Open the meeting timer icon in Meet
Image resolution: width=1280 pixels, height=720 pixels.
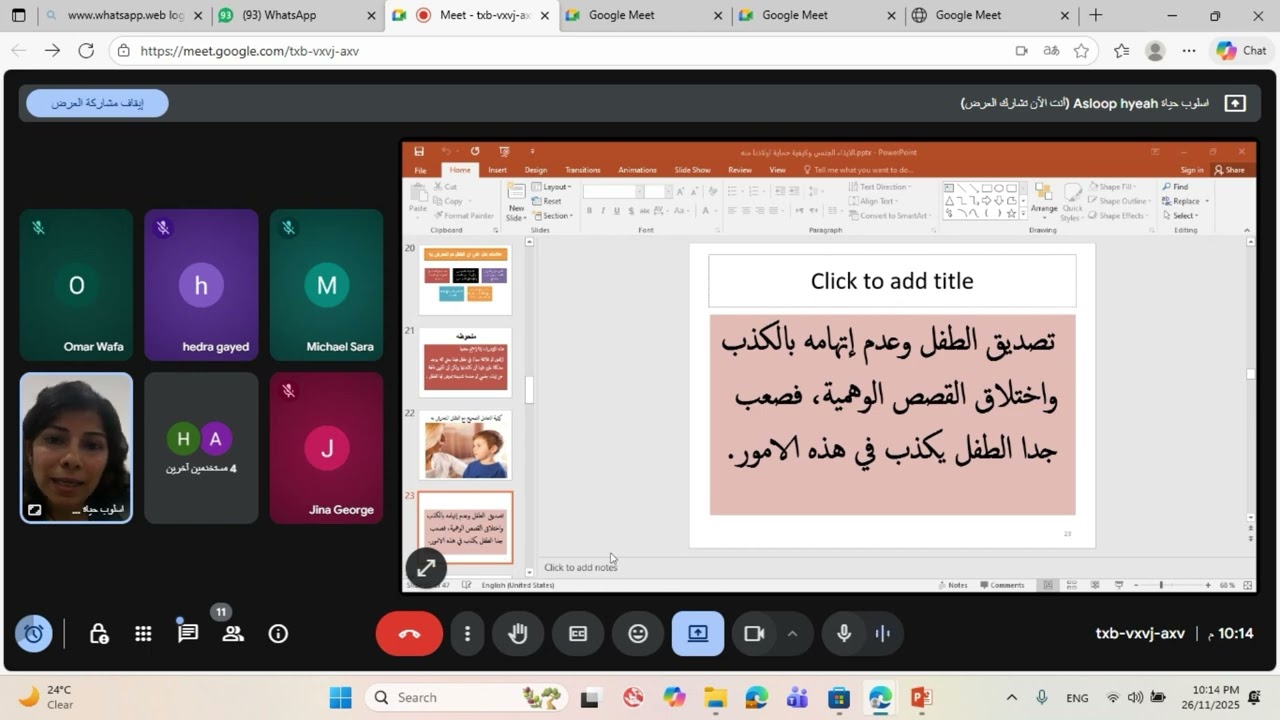(x=33, y=634)
